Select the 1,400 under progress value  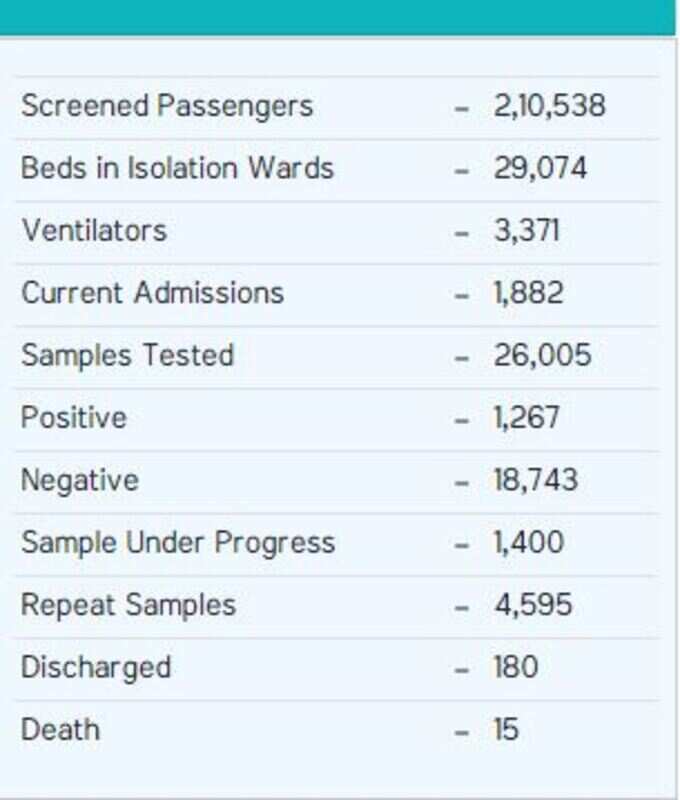pyautogui.click(x=528, y=542)
